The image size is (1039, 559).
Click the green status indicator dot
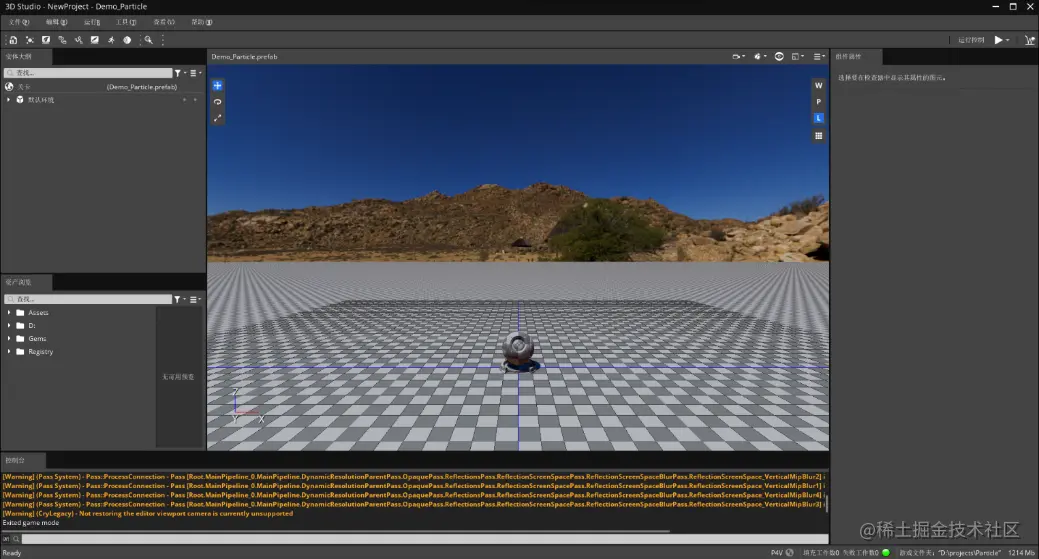pos(886,552)
